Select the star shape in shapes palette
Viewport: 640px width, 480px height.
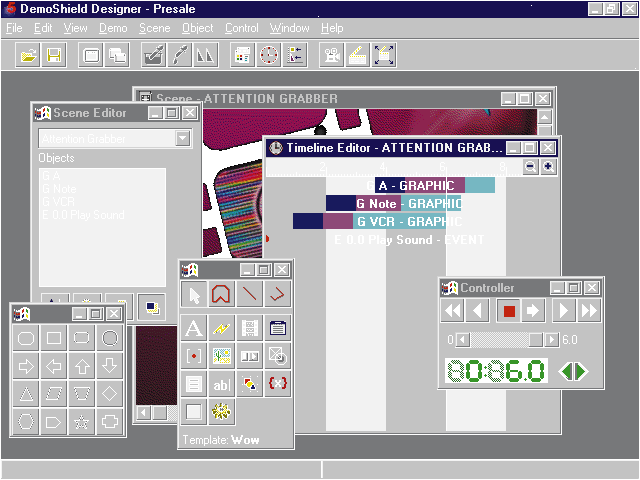coord(82,422)
